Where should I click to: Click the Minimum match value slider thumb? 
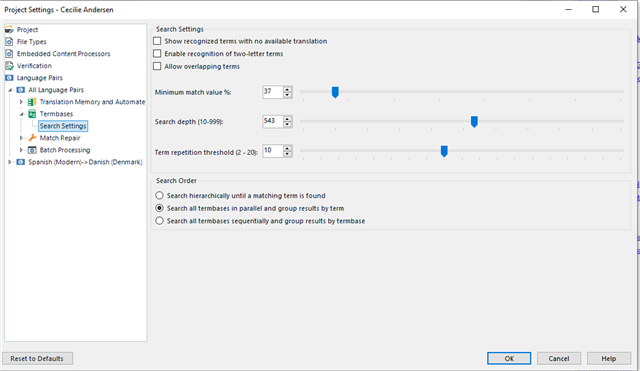pyautogui.click(x=335, y=92)
